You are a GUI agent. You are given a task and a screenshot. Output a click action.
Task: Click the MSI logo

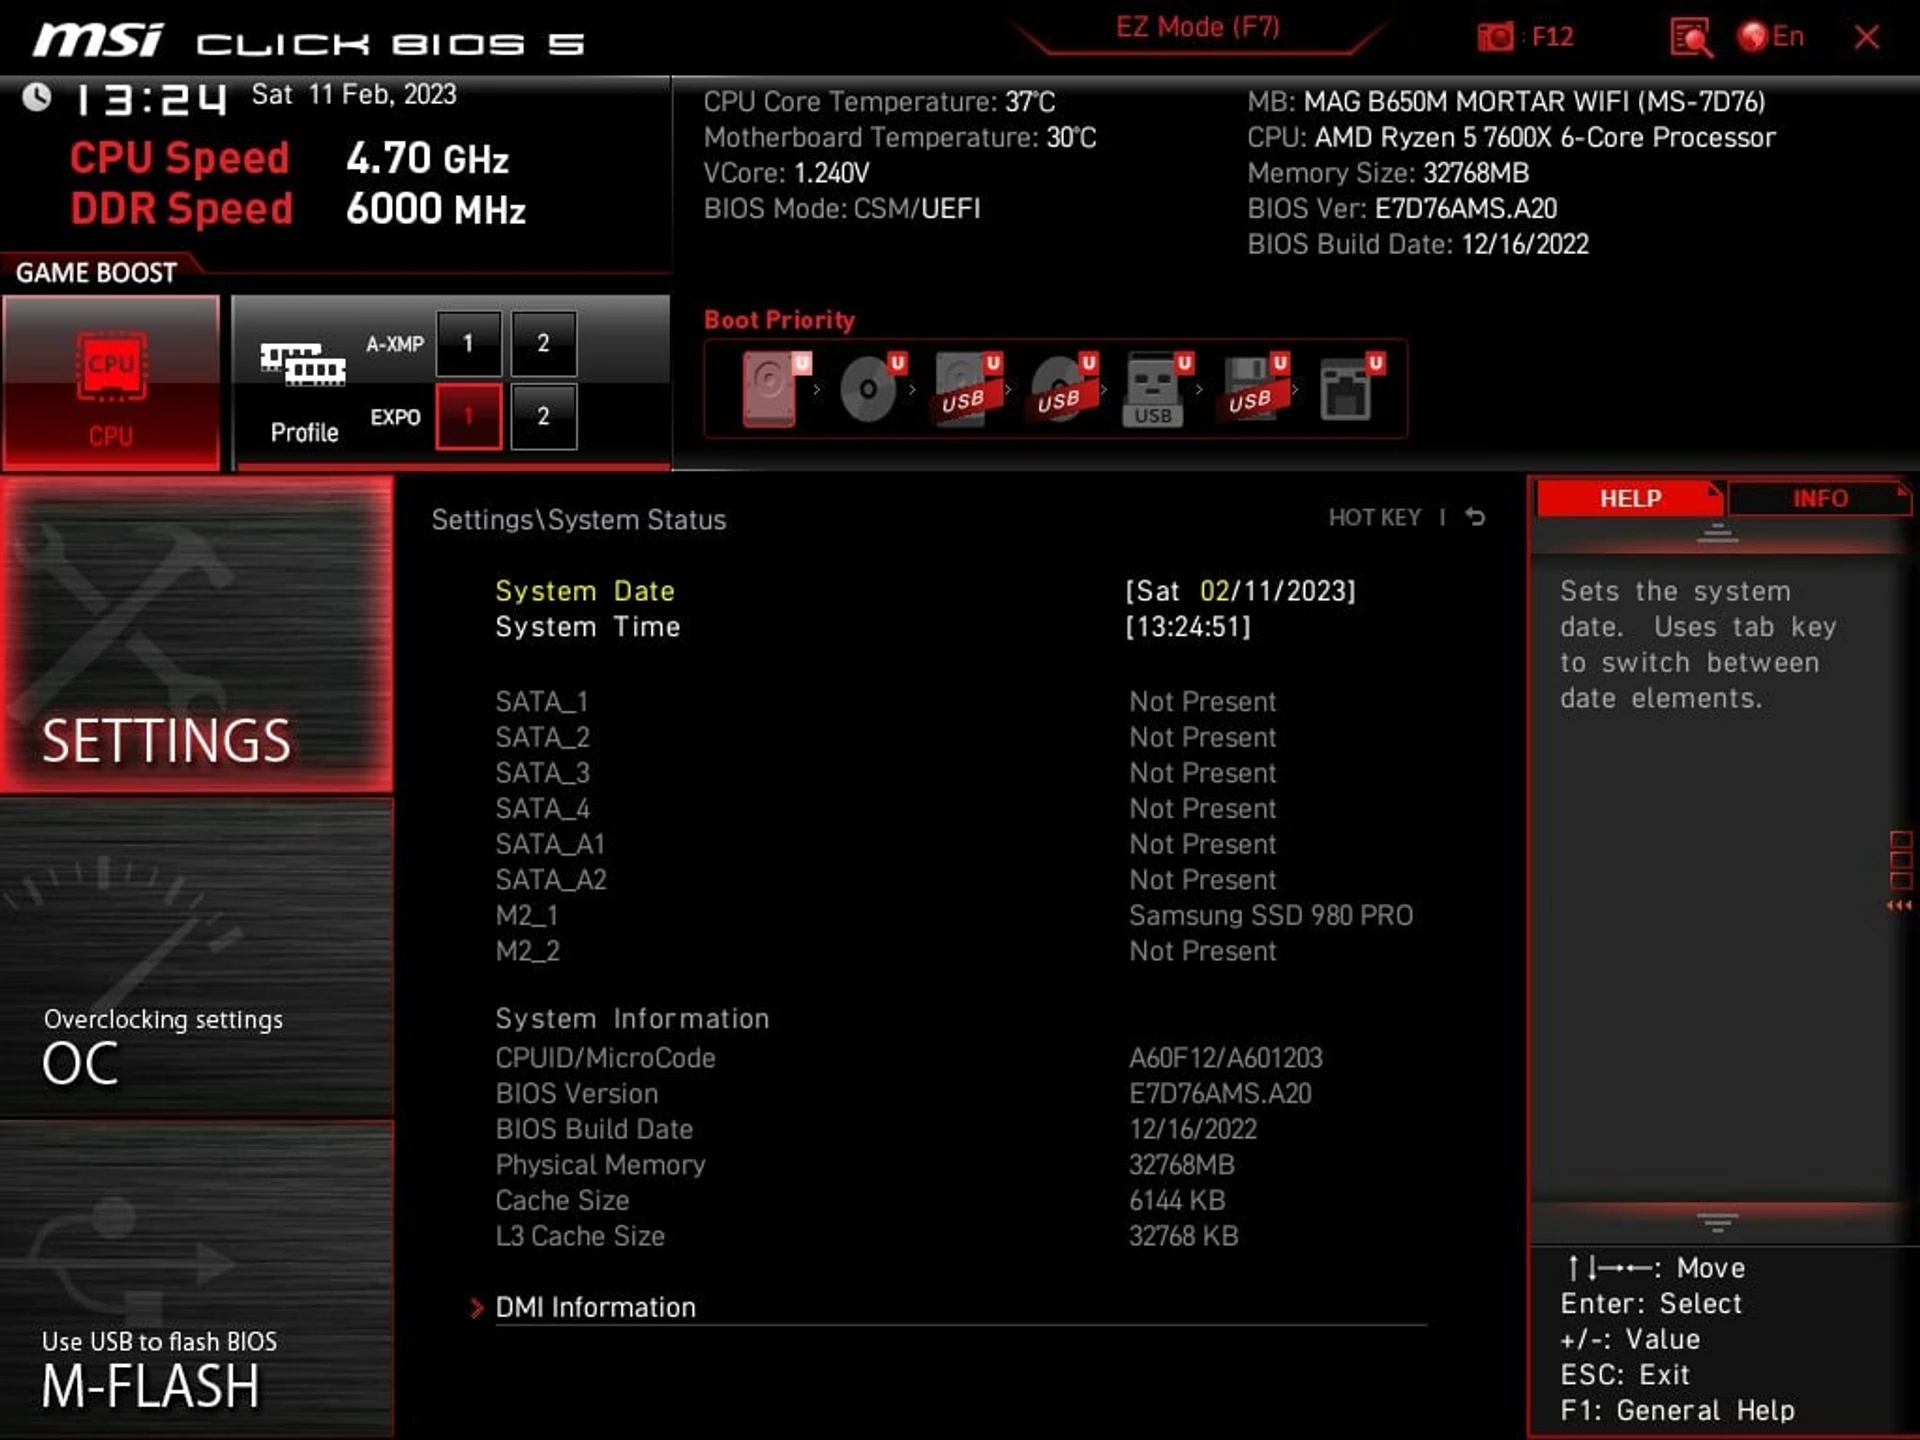tap(98, 40)
